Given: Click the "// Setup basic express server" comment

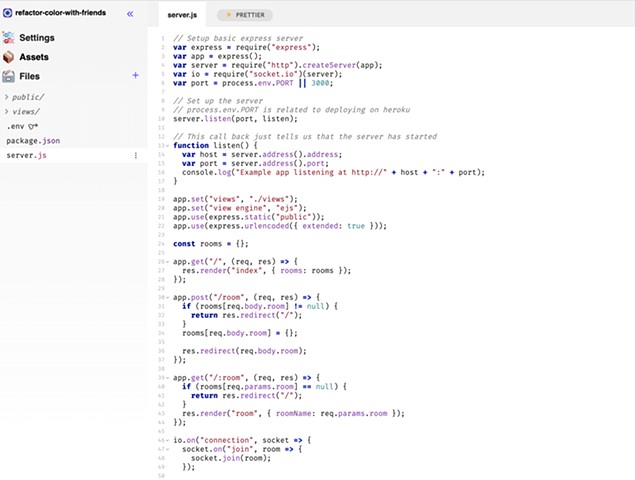Looking at the screenshot, I should tap(238, 38).
